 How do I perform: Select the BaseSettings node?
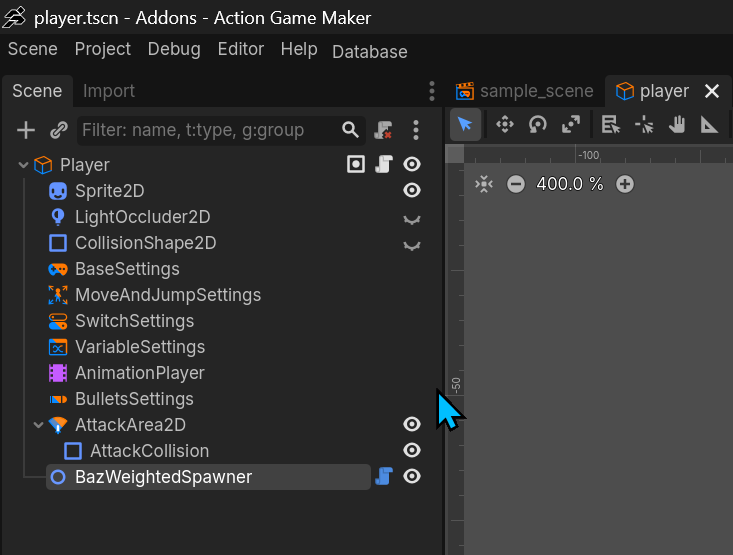click(x=127, y=269)
